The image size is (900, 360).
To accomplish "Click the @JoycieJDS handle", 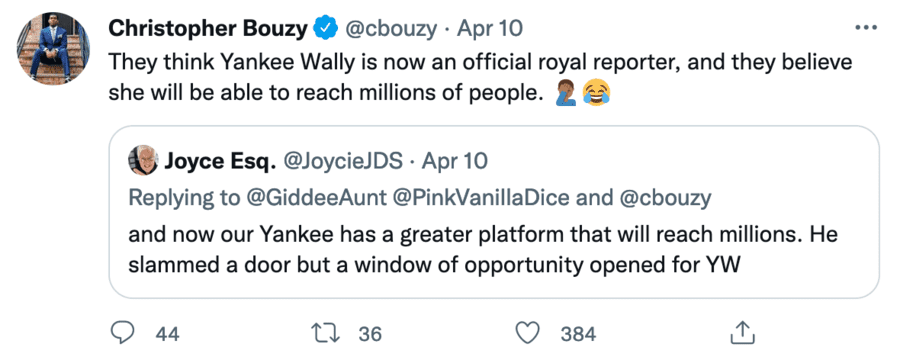I will coord(343,161).
